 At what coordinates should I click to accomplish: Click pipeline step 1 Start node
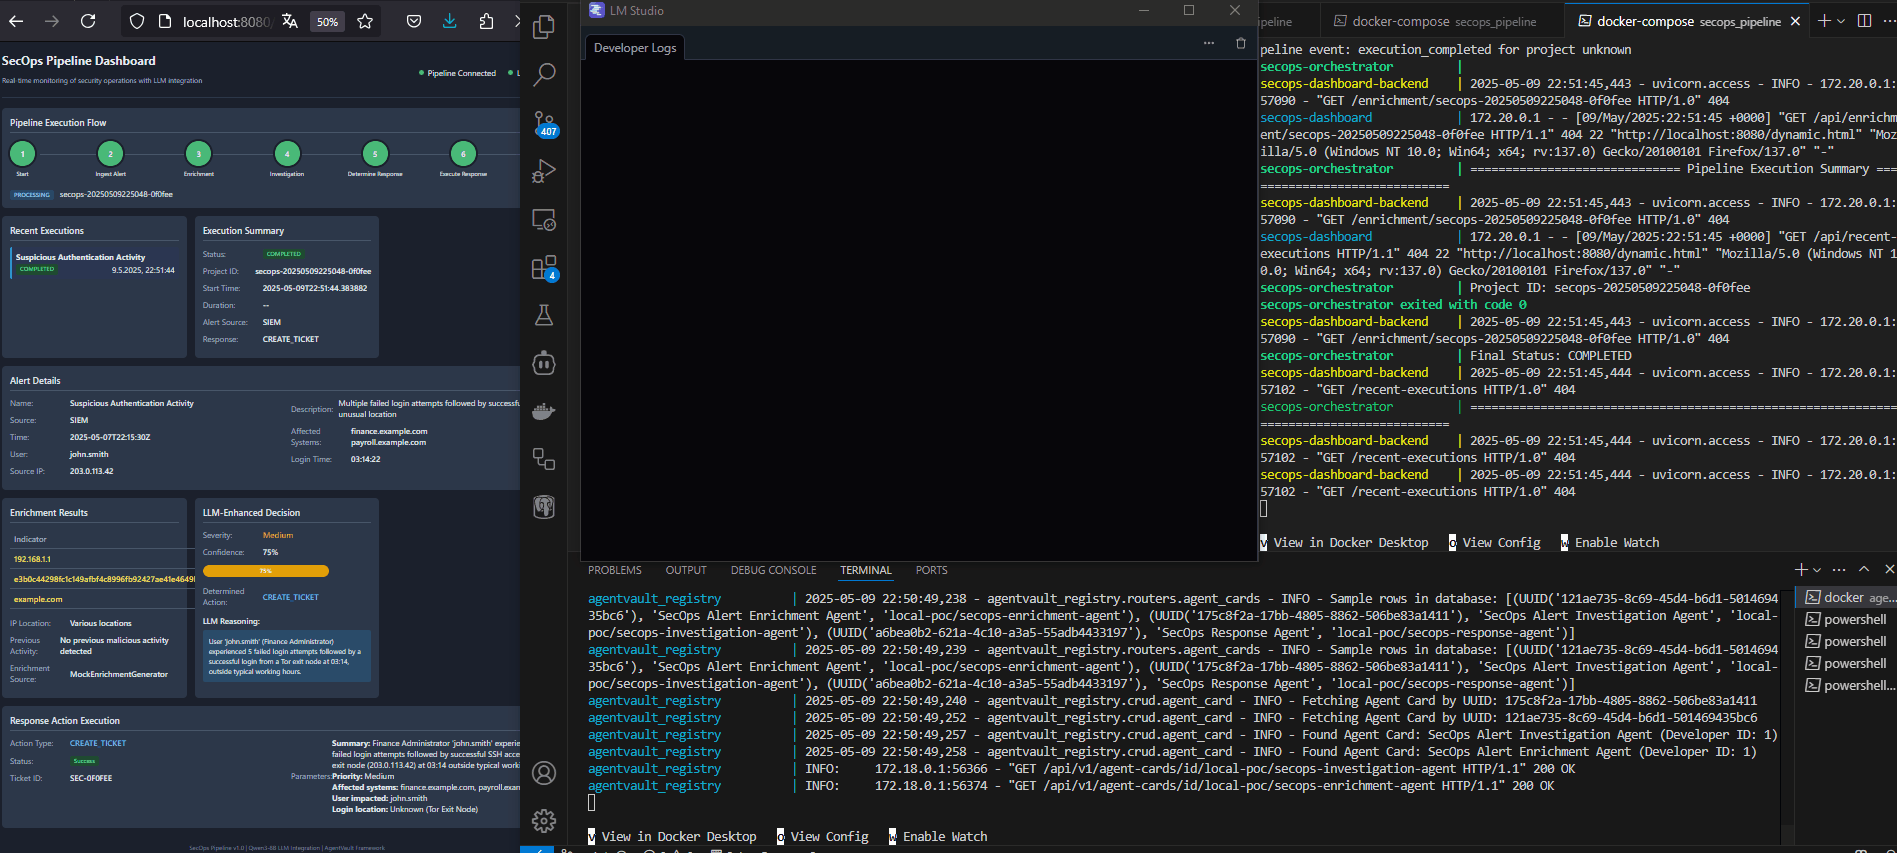click(x=22, y=154)
